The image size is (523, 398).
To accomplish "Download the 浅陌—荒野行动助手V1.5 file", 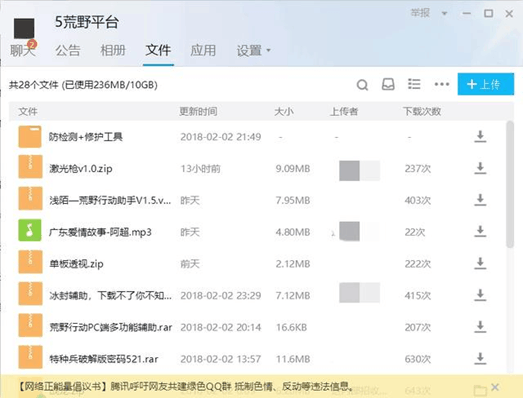I will [480, 200].
